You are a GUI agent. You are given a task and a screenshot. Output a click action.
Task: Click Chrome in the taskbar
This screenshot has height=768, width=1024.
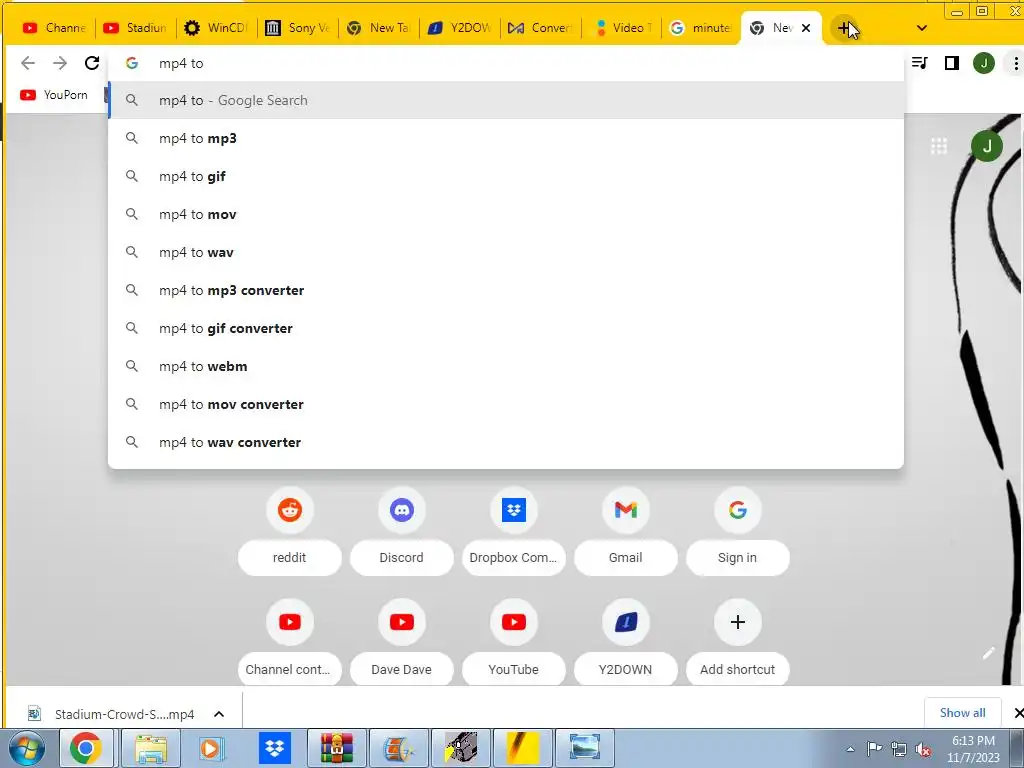86,748
